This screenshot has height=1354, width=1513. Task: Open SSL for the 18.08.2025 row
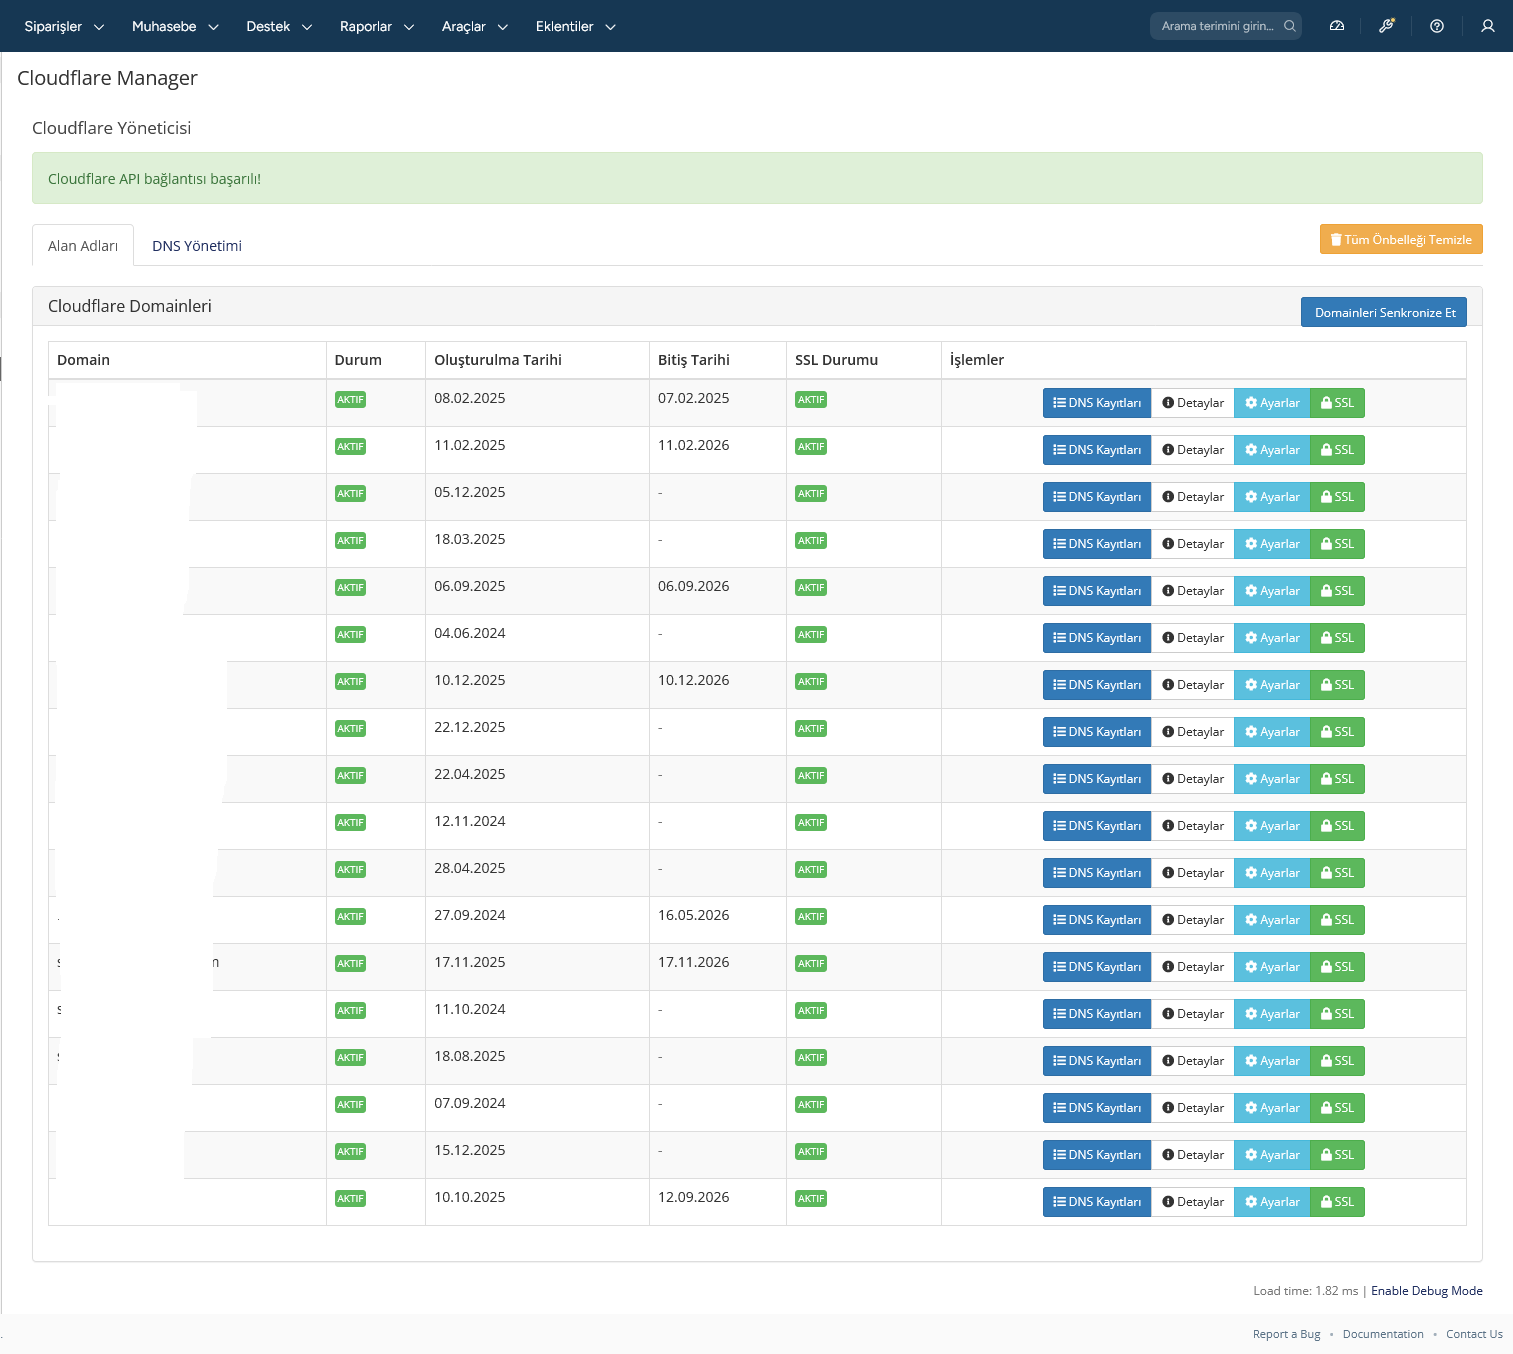pyautogui.click(x=1337, y=1061)
